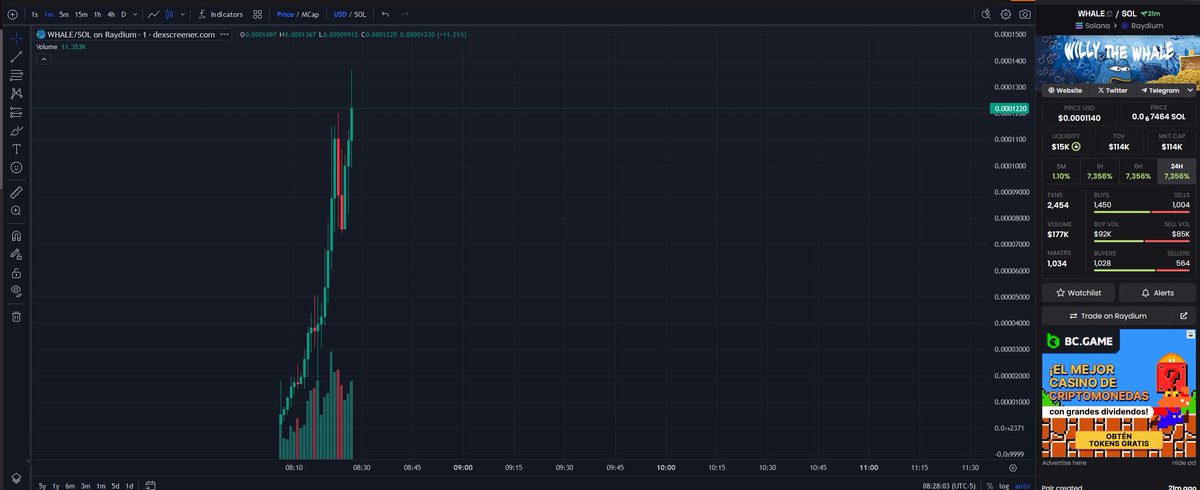Open the symbol legend more options dots
This screenshot has width=1200, height=490.
(225, 34)
